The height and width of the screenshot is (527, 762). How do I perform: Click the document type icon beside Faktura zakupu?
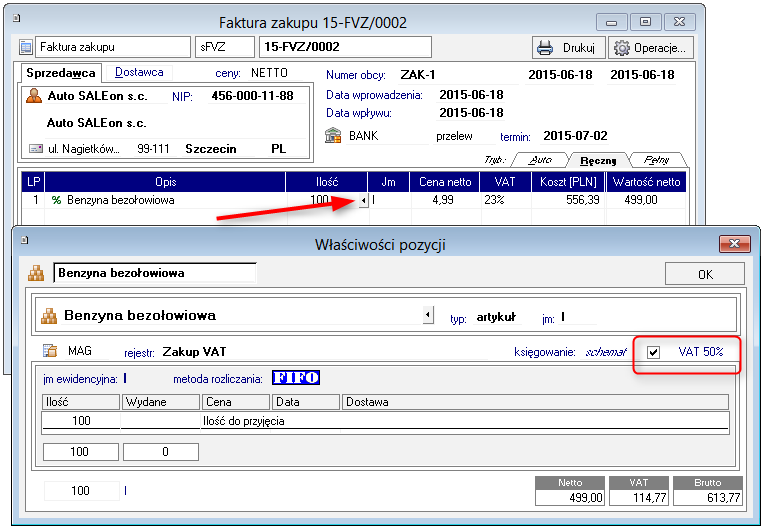[25, 47]
